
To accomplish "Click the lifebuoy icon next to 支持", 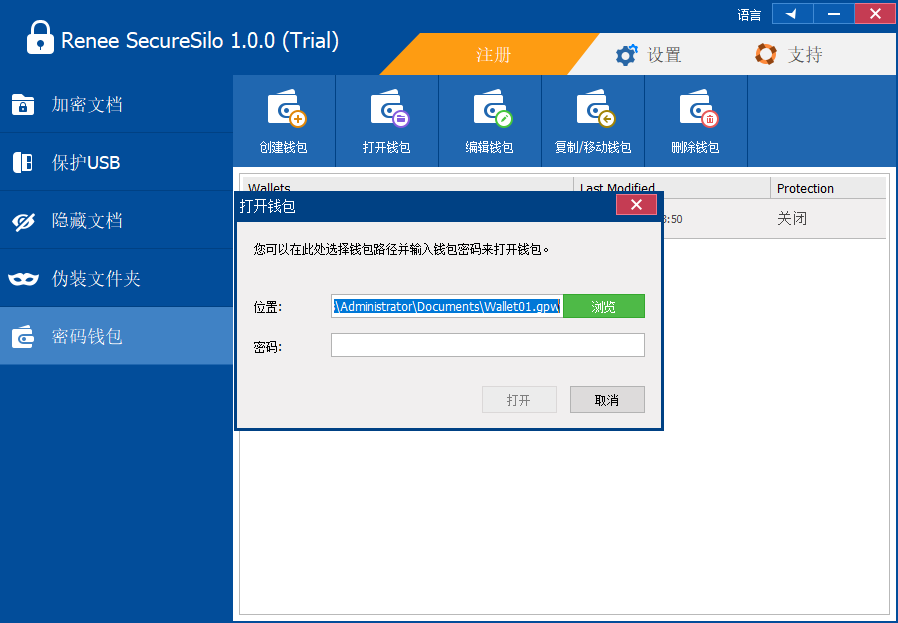I will (766, 54).
